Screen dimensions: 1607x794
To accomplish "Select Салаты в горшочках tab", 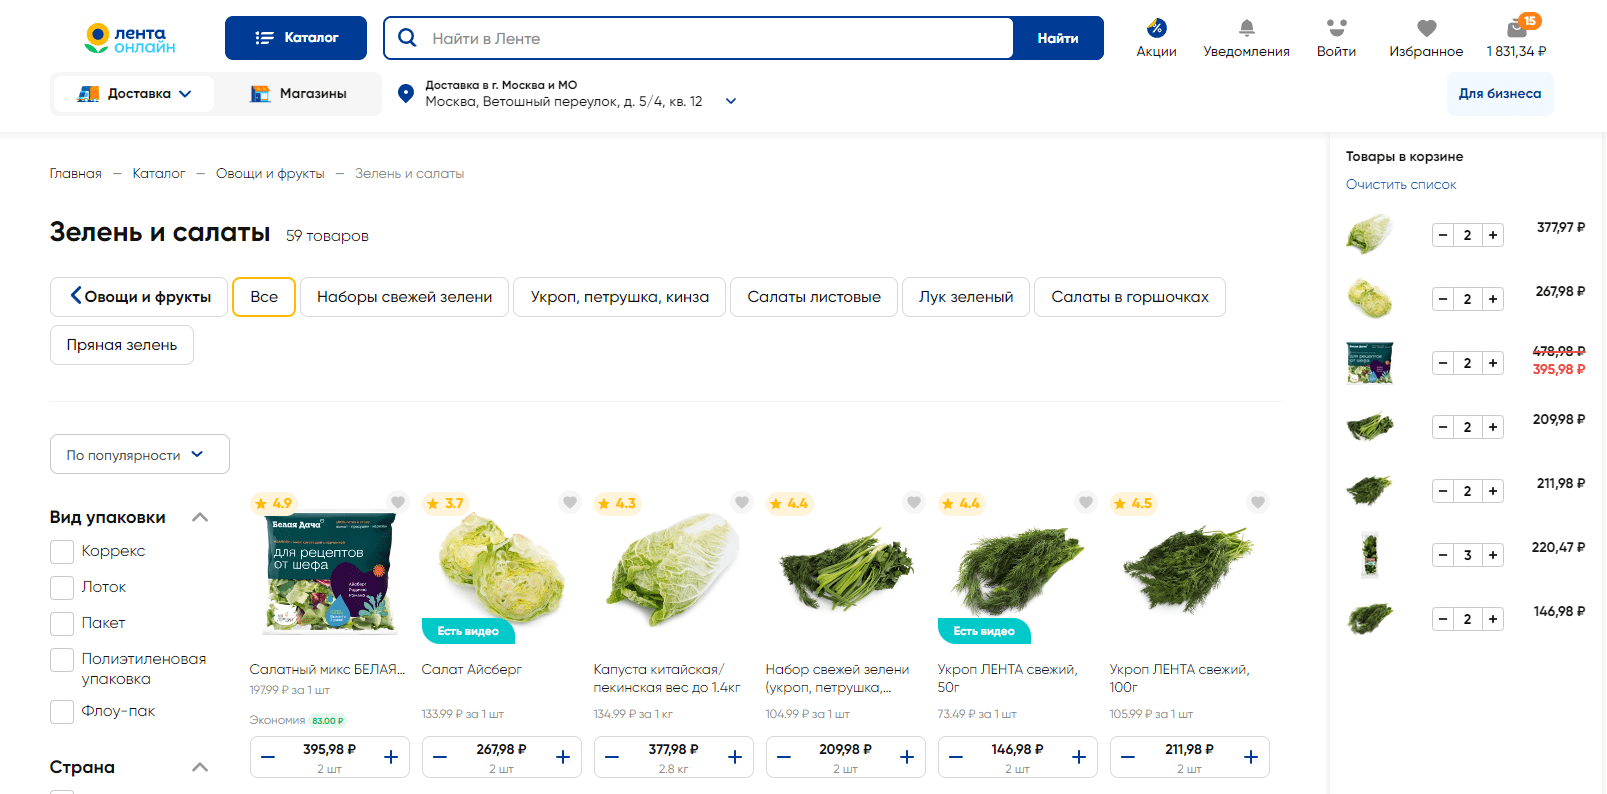I will (x=1130, y=297).
